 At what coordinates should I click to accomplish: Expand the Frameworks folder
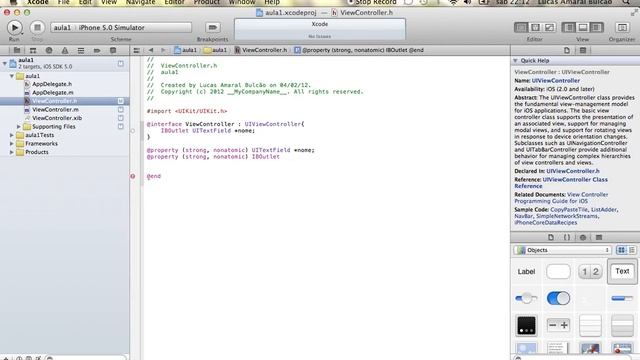(12, 144)
